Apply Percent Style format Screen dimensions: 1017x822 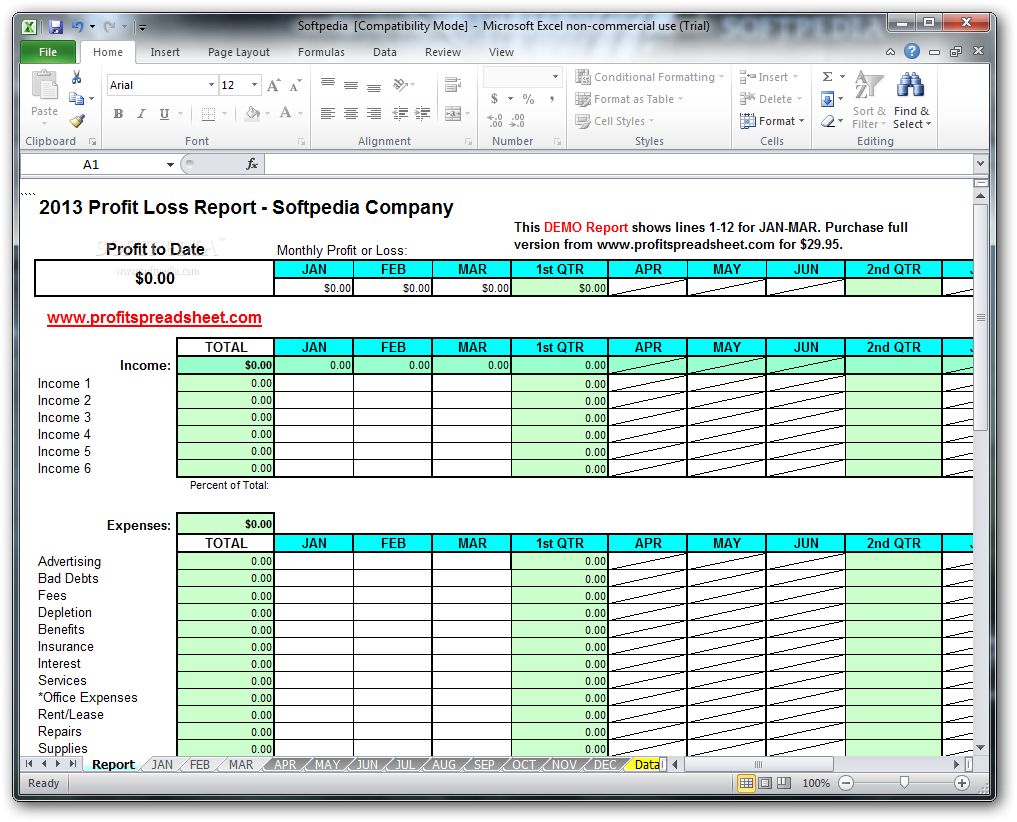(x=529, y=99)
